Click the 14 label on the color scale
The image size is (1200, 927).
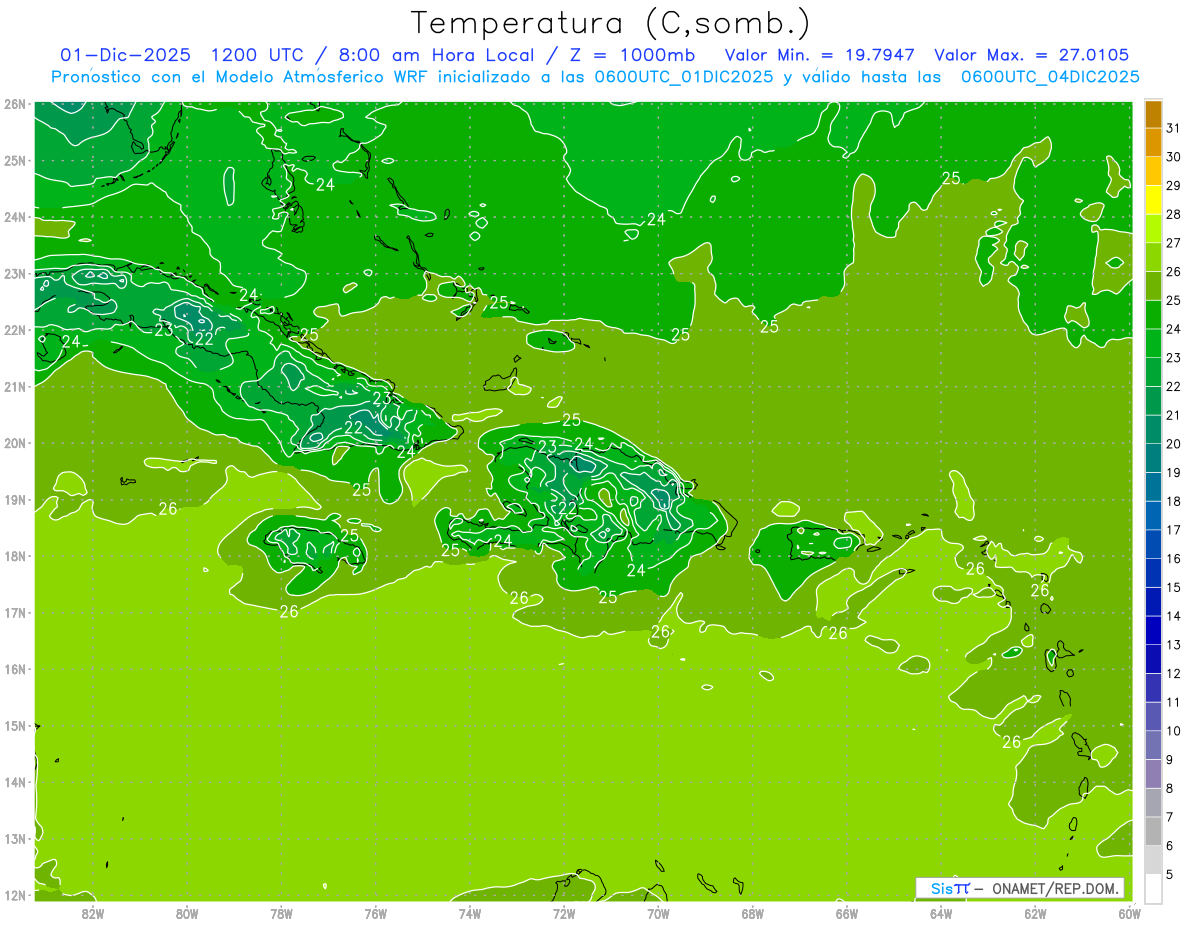pos(1174,616)
